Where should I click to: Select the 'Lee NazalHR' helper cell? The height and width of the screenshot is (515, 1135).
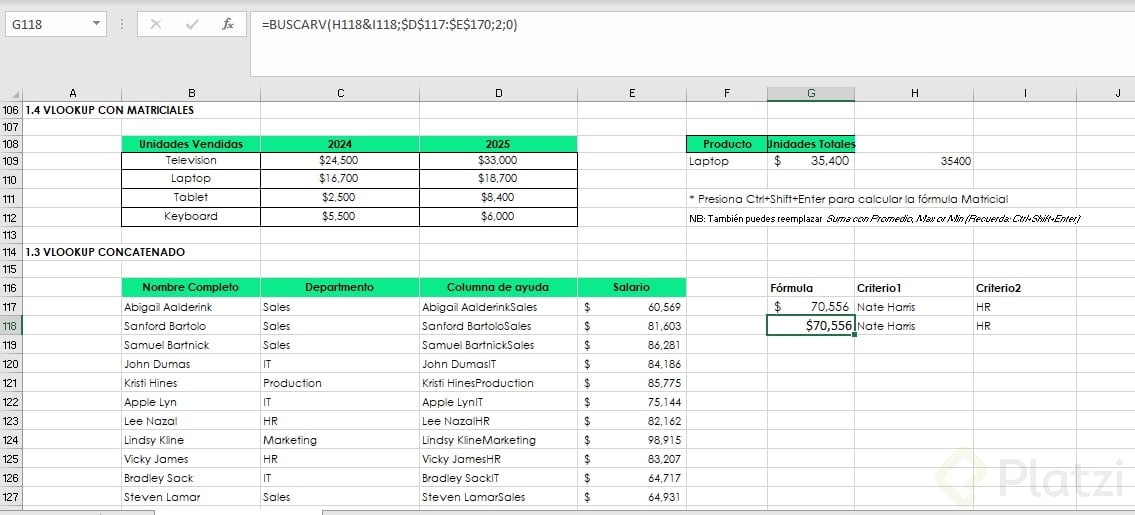(x=499, y=421)
